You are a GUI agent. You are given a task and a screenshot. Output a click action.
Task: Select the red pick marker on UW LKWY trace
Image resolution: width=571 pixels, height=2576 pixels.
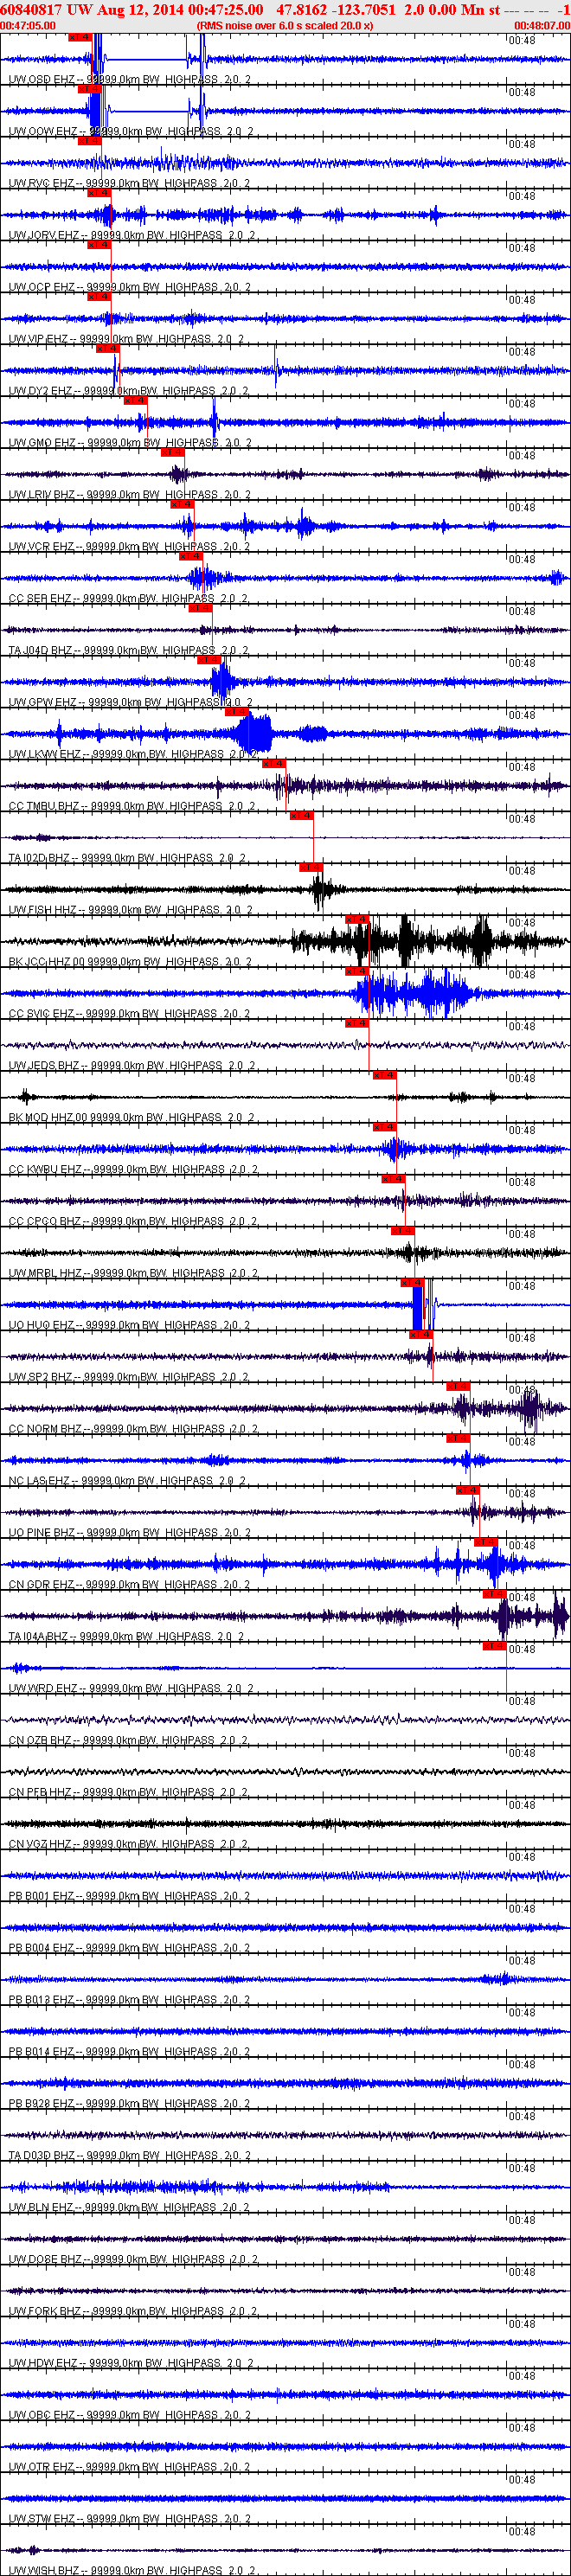coord(238,712)
